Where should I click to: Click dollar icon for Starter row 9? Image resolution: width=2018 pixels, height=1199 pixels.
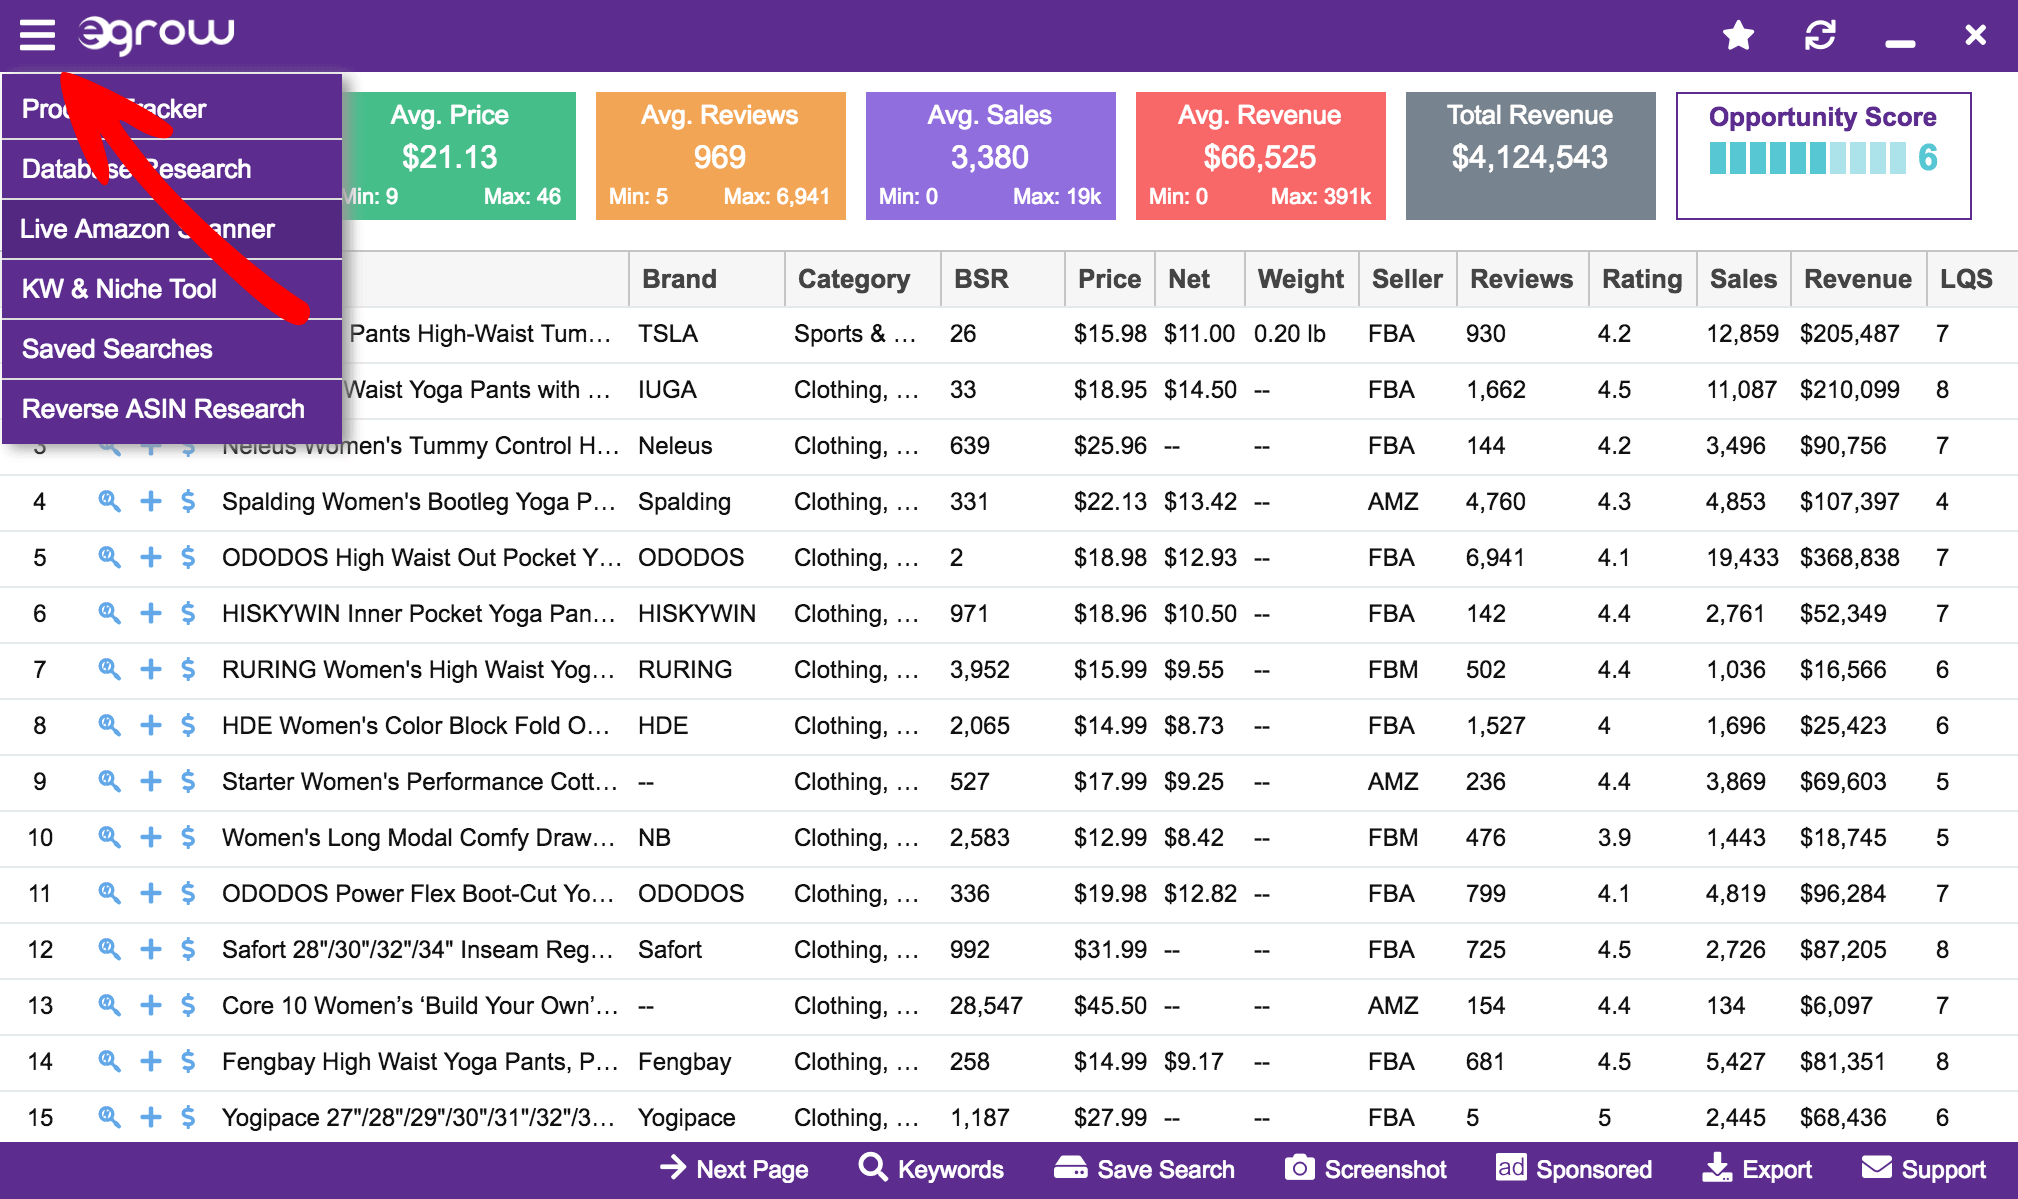click(188, 781)
